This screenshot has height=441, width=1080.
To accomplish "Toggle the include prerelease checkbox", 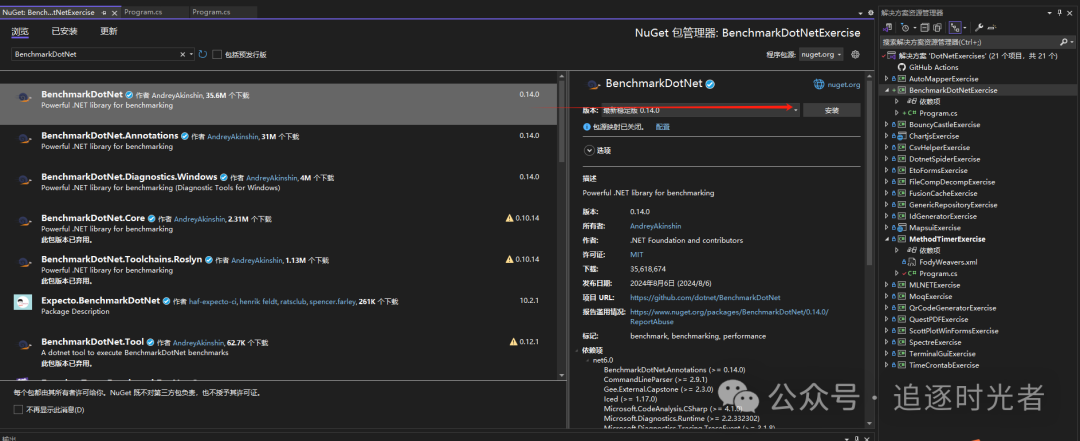I will 216,54.
